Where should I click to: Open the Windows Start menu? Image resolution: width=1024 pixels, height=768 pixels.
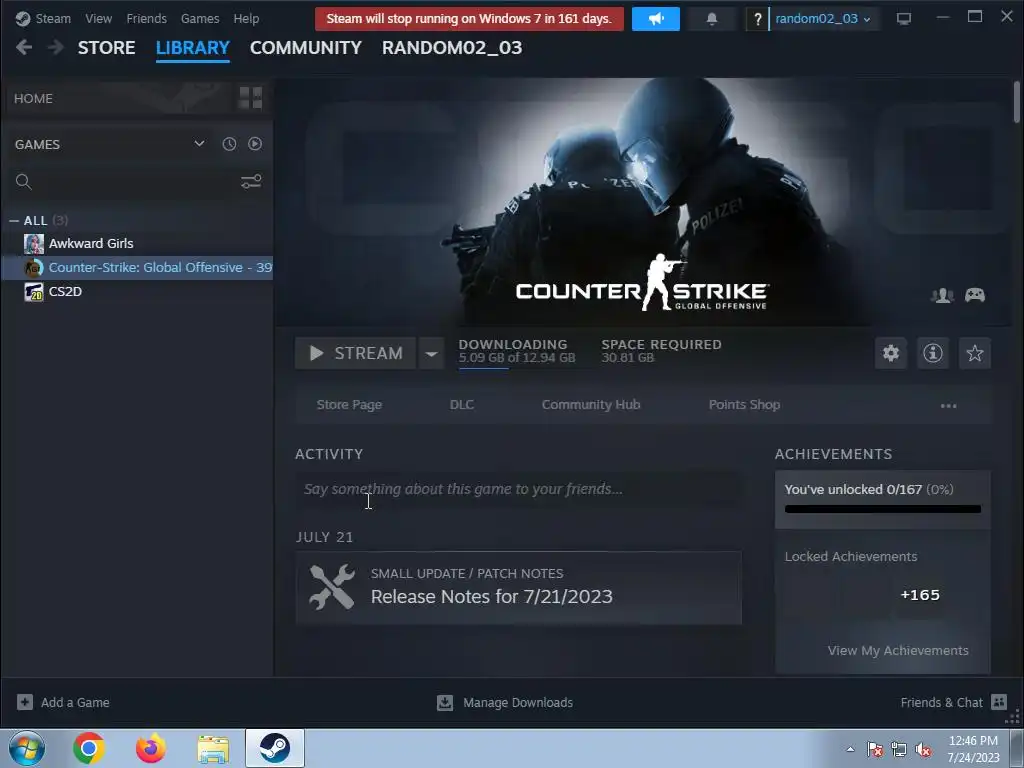[x=26, y=748]
